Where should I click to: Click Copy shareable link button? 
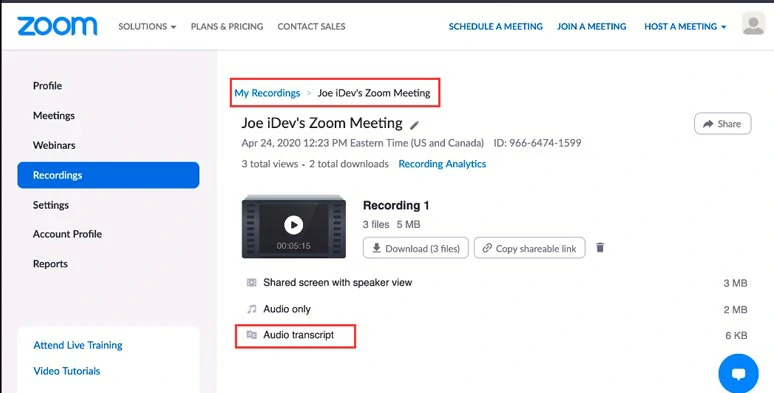530,248
